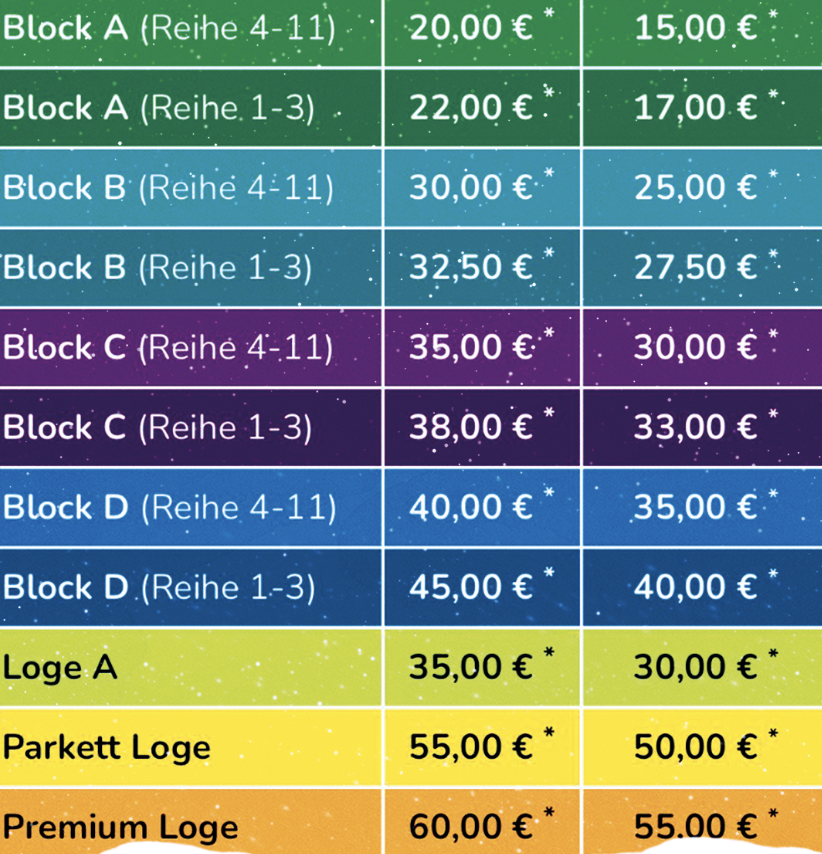Select the Block B (Reihe 4-11) row label
This screenshot has width=822, height=854.
pyautogui.click(x=168, y=188)
